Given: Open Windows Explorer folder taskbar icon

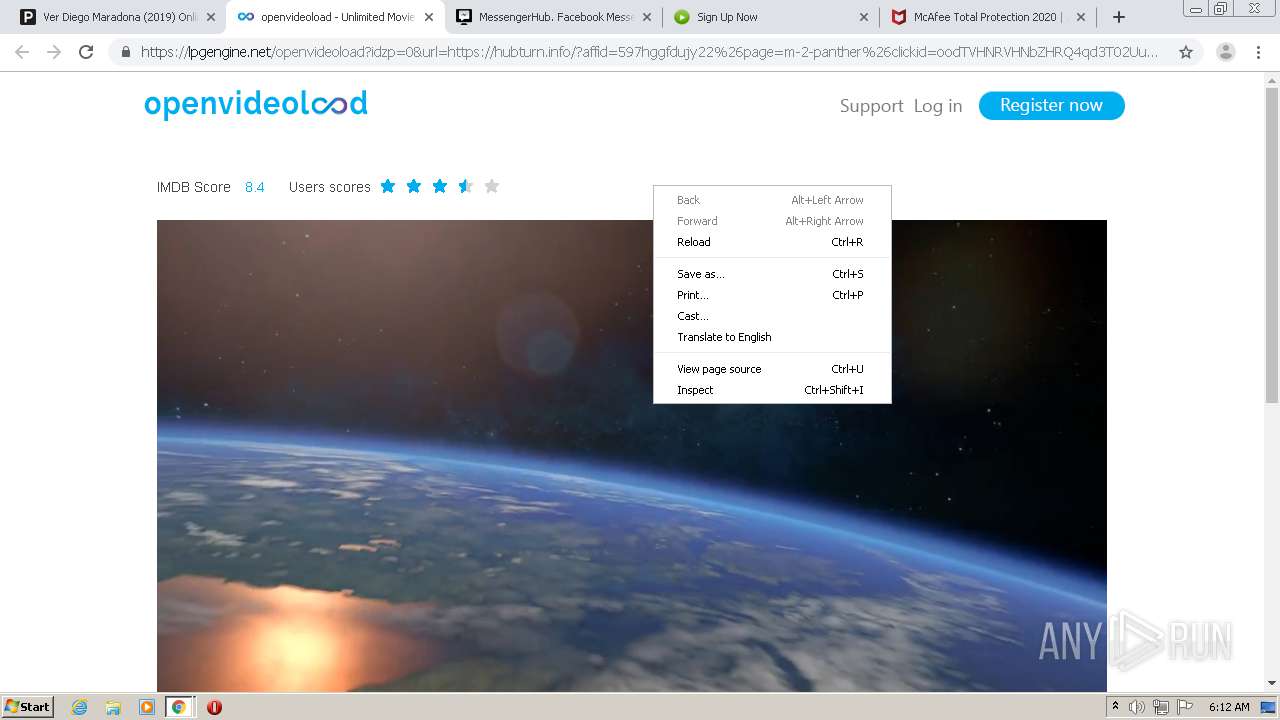Looking at the screenshot, I should coord(113,707).
